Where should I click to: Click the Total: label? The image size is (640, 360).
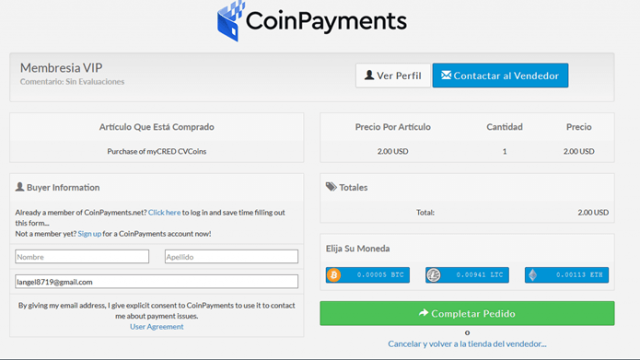[x=425, y=212]
